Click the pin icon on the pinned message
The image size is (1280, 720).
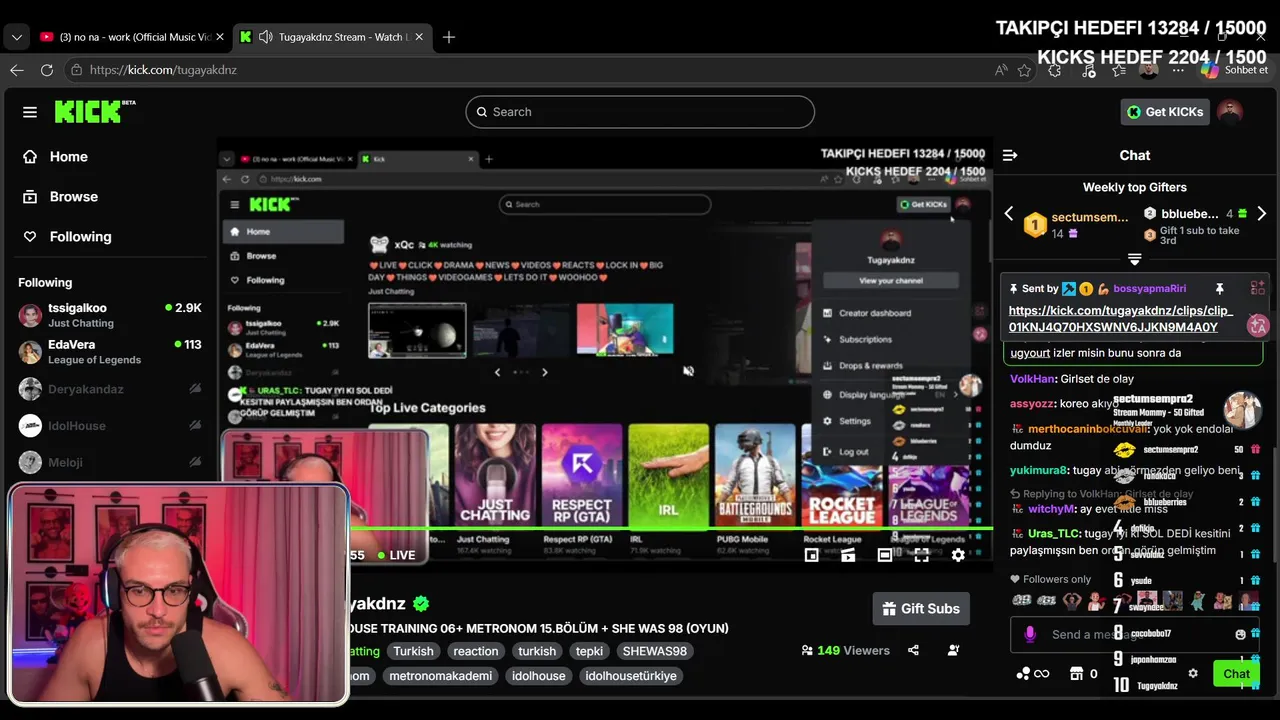(x=1219, y=289)
